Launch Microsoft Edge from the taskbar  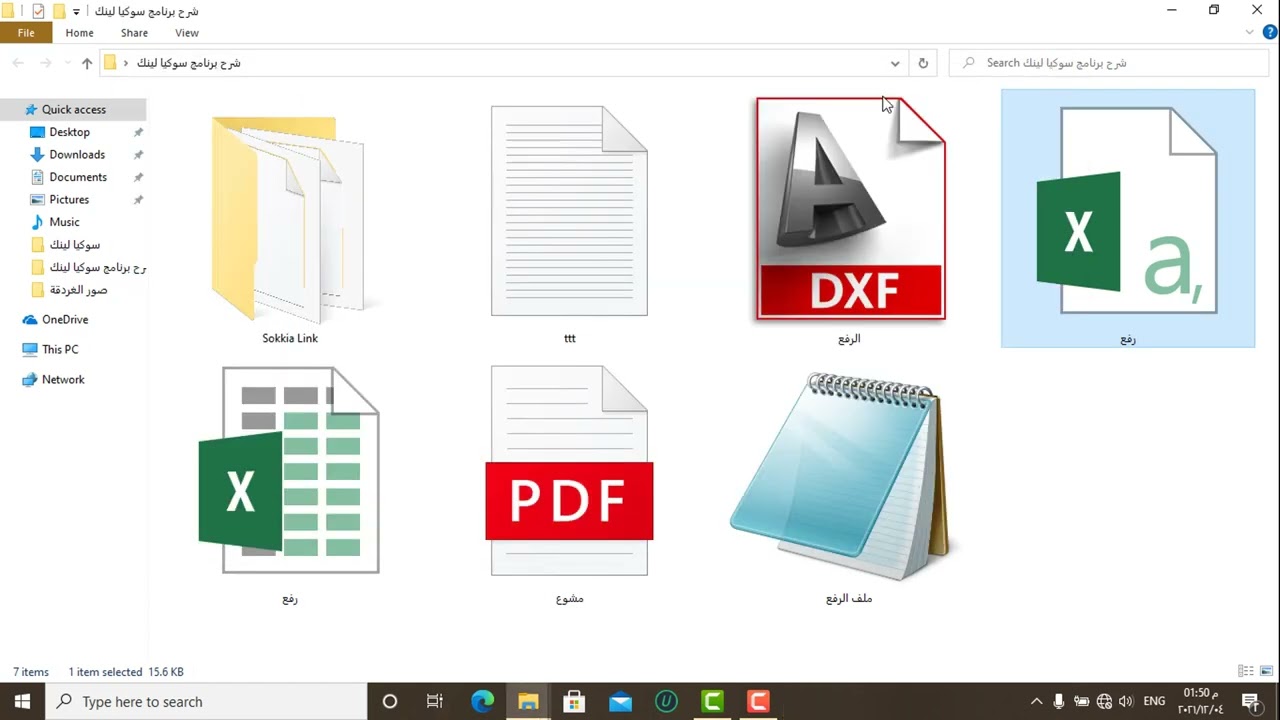[x=482, y=702]
